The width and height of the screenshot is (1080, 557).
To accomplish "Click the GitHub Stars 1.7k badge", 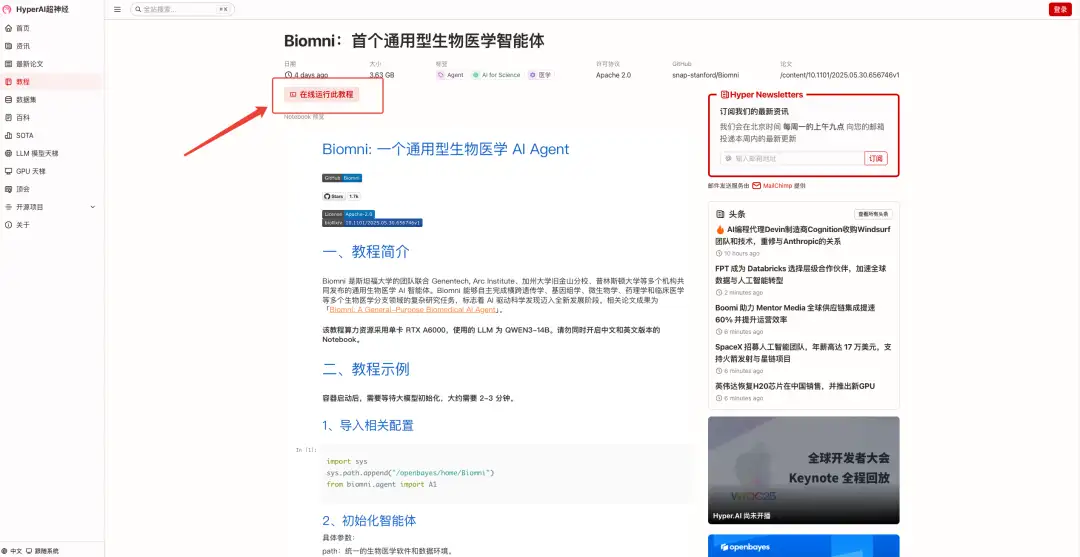I will pyautogui.click(x=341, y=196).
